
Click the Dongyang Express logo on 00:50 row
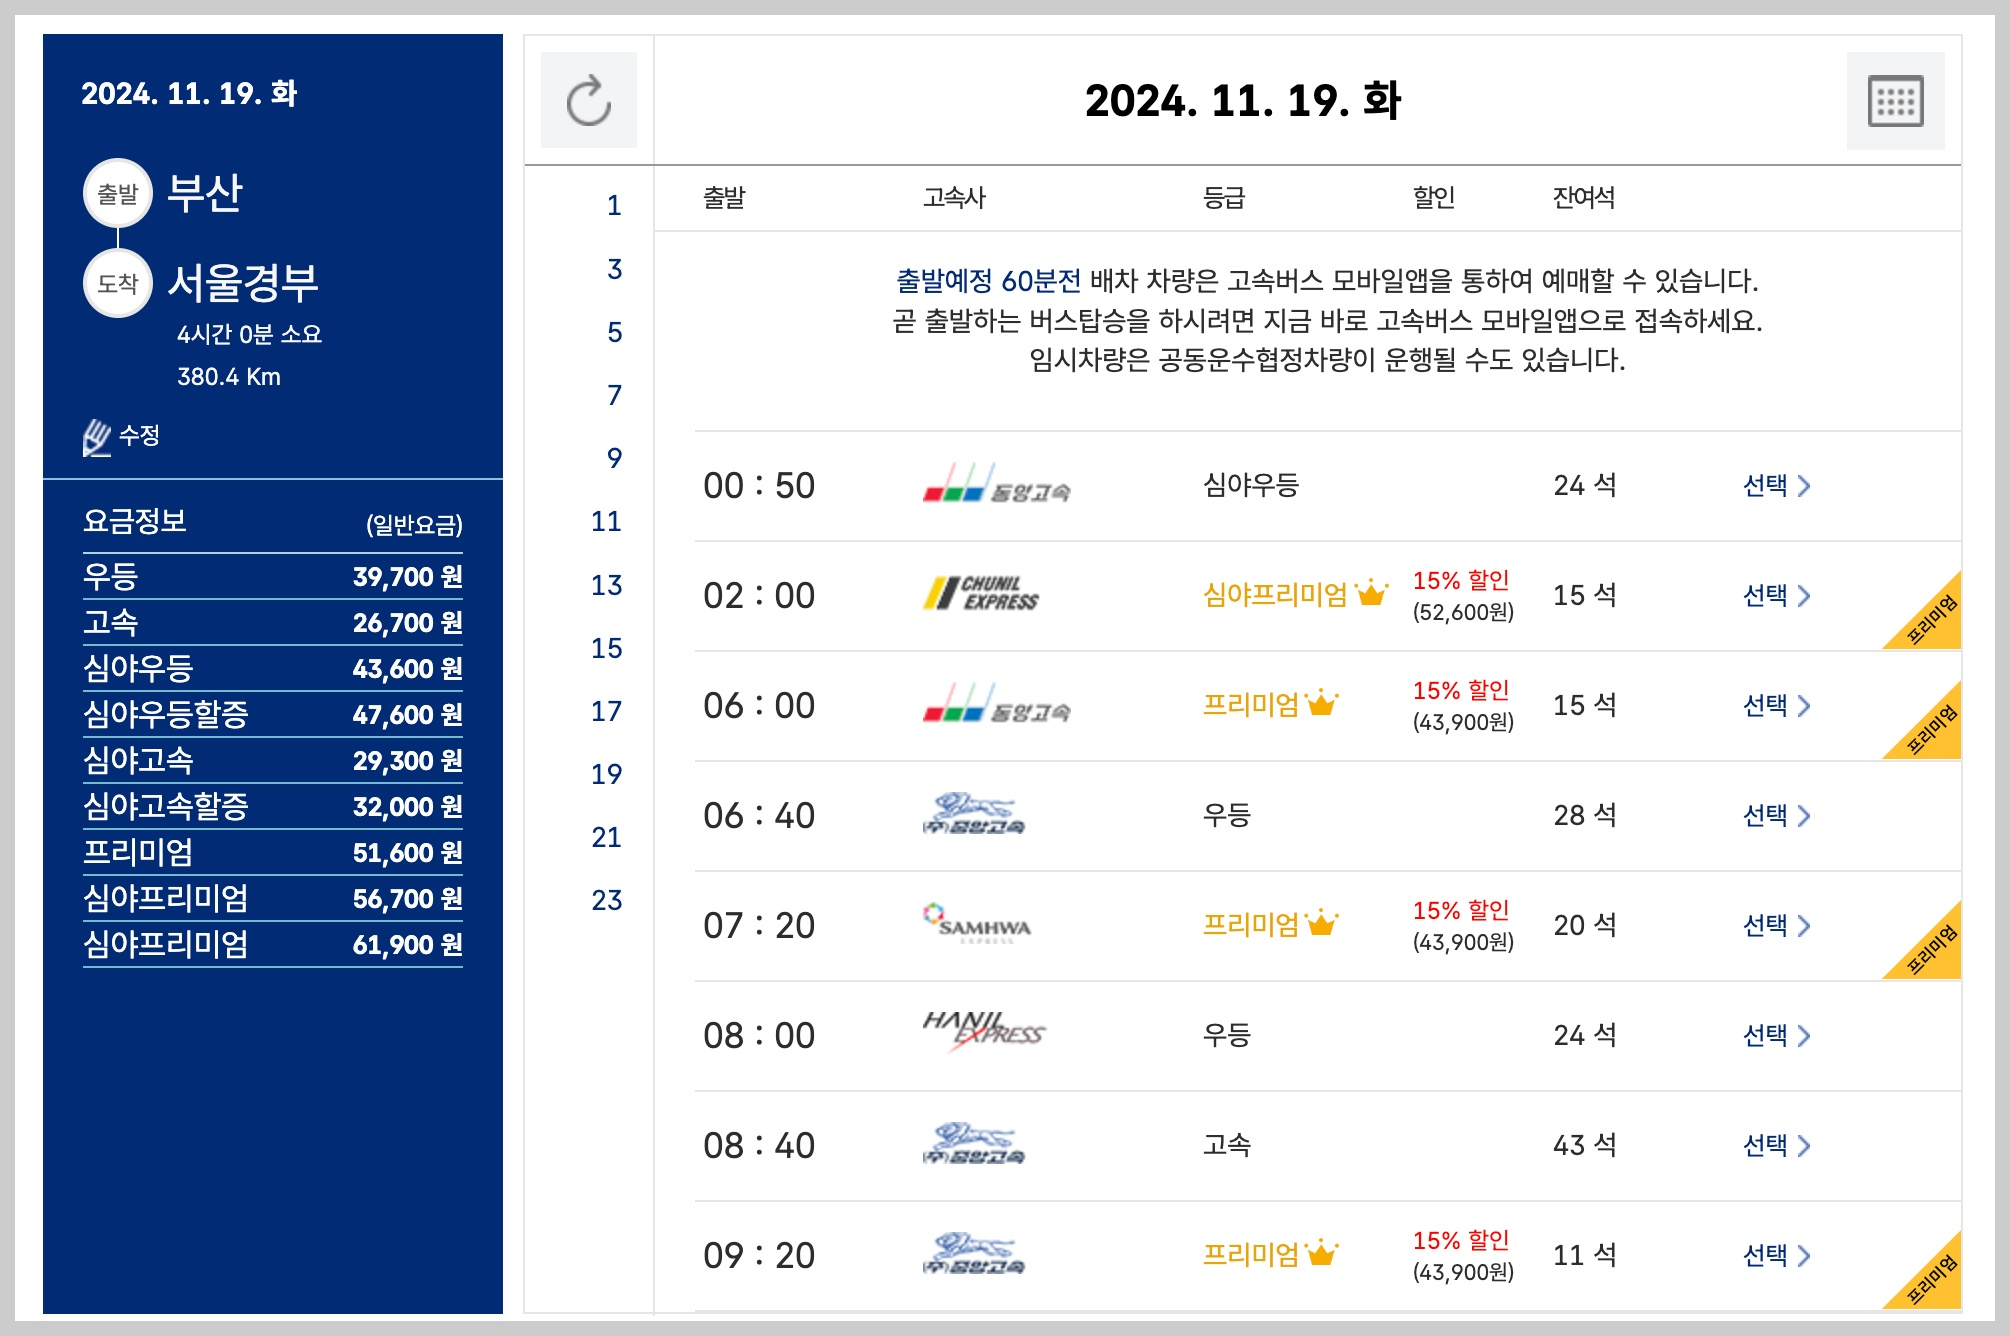point(995,487)
